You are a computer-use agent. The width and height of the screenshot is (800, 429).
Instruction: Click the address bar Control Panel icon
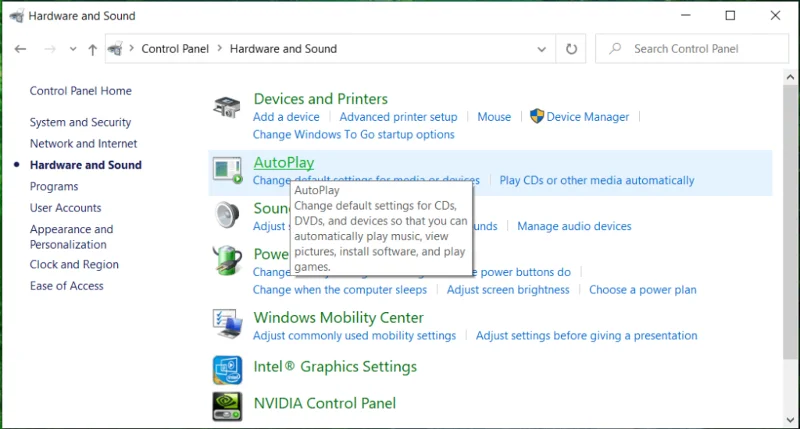click(115, 49)
